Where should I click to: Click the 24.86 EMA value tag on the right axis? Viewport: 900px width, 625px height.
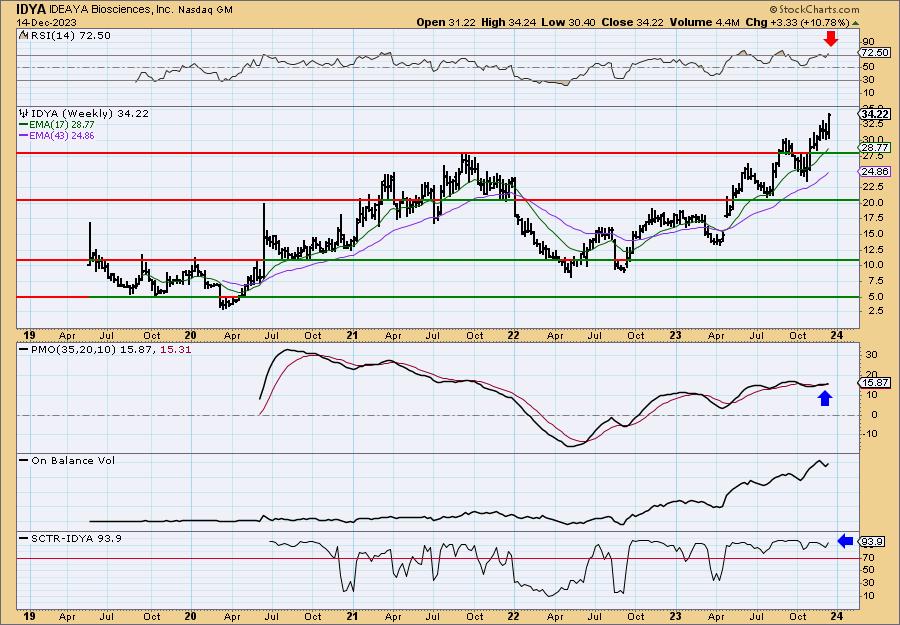[875, 172]
